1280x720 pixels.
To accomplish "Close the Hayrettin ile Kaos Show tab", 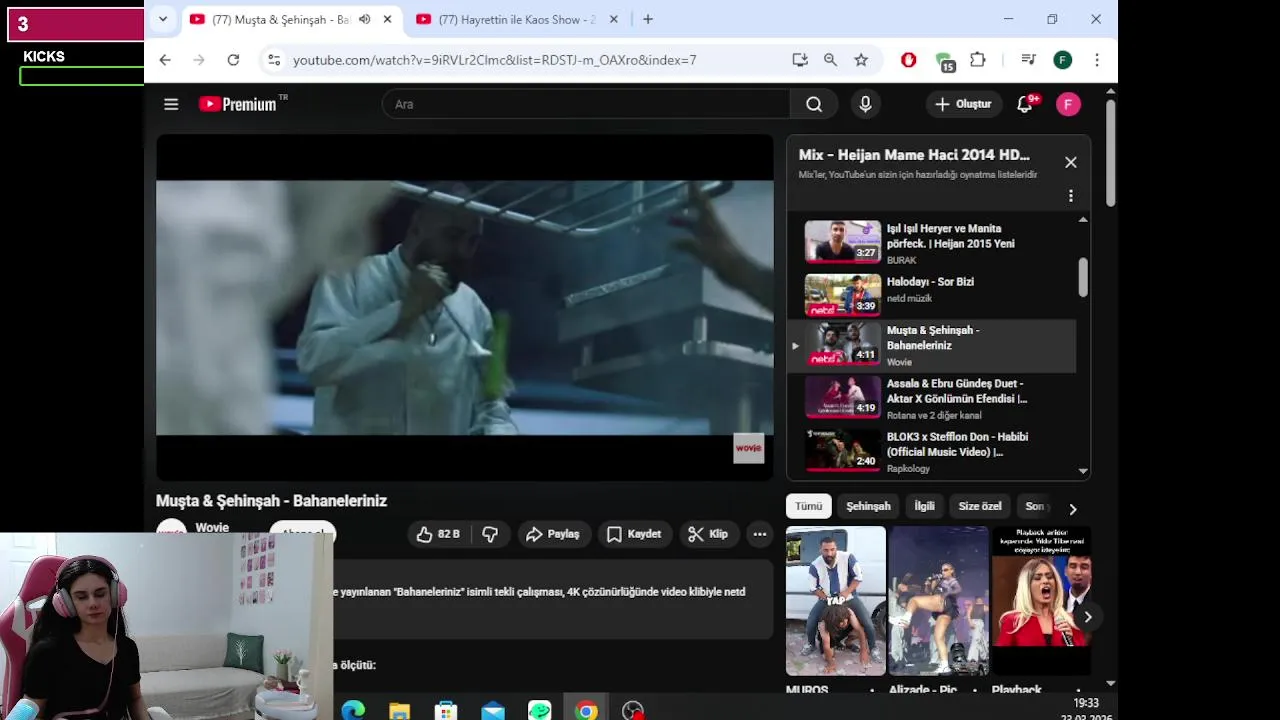I will [613, 19].
